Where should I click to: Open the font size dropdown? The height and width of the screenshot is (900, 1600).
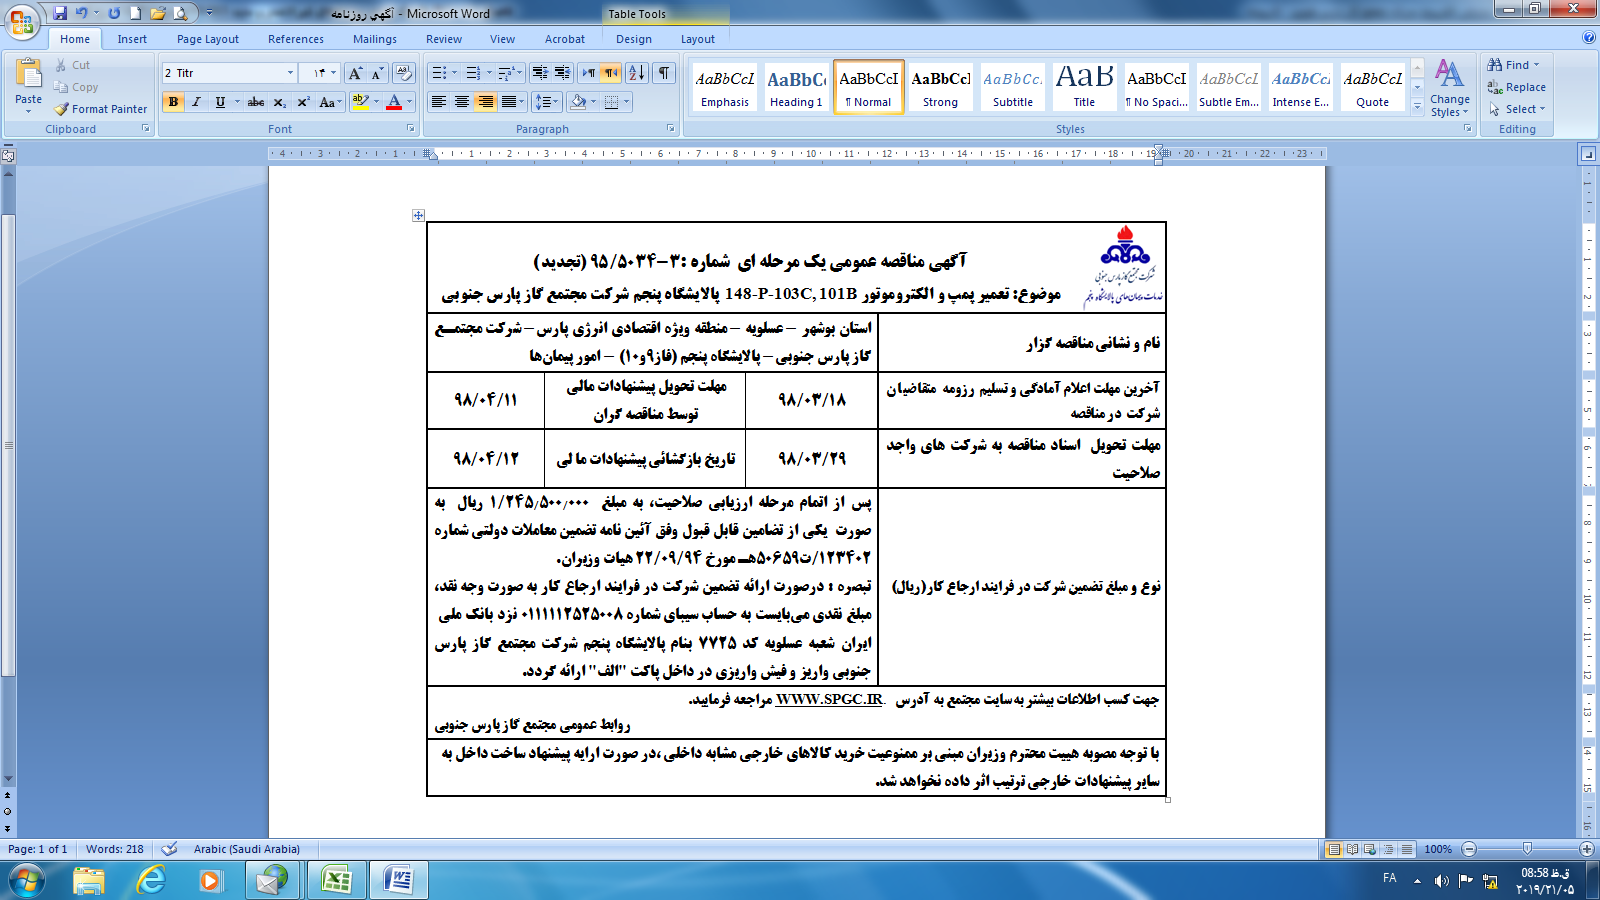pos(333,73)
